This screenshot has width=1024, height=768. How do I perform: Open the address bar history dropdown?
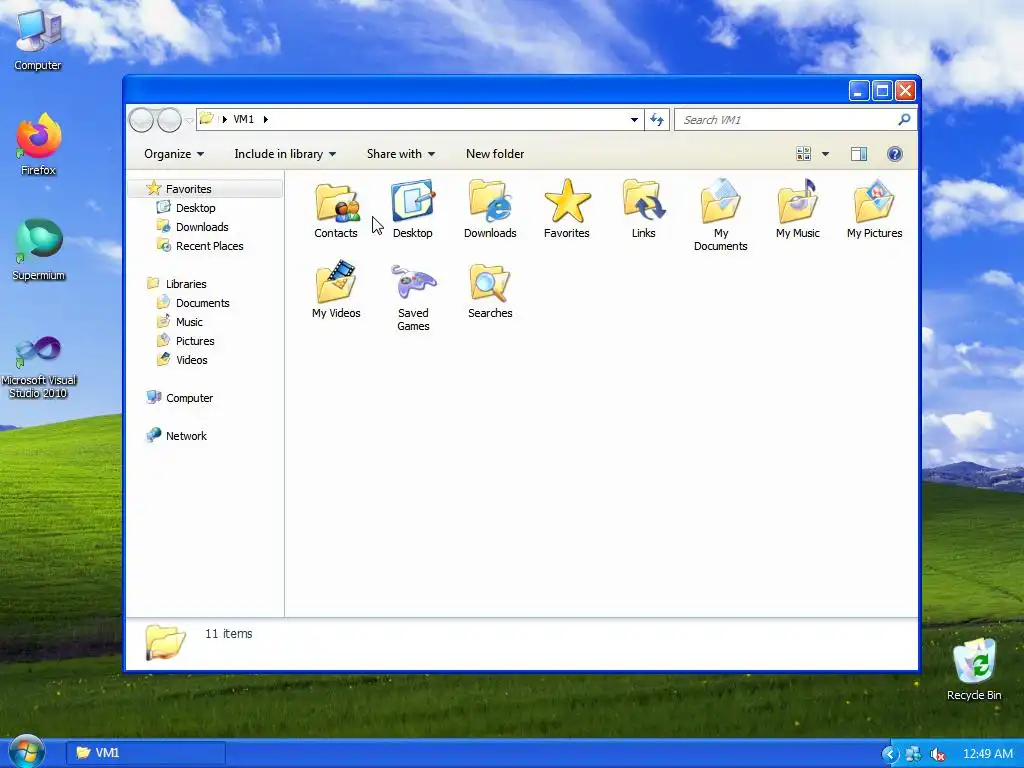coord(634,120)
